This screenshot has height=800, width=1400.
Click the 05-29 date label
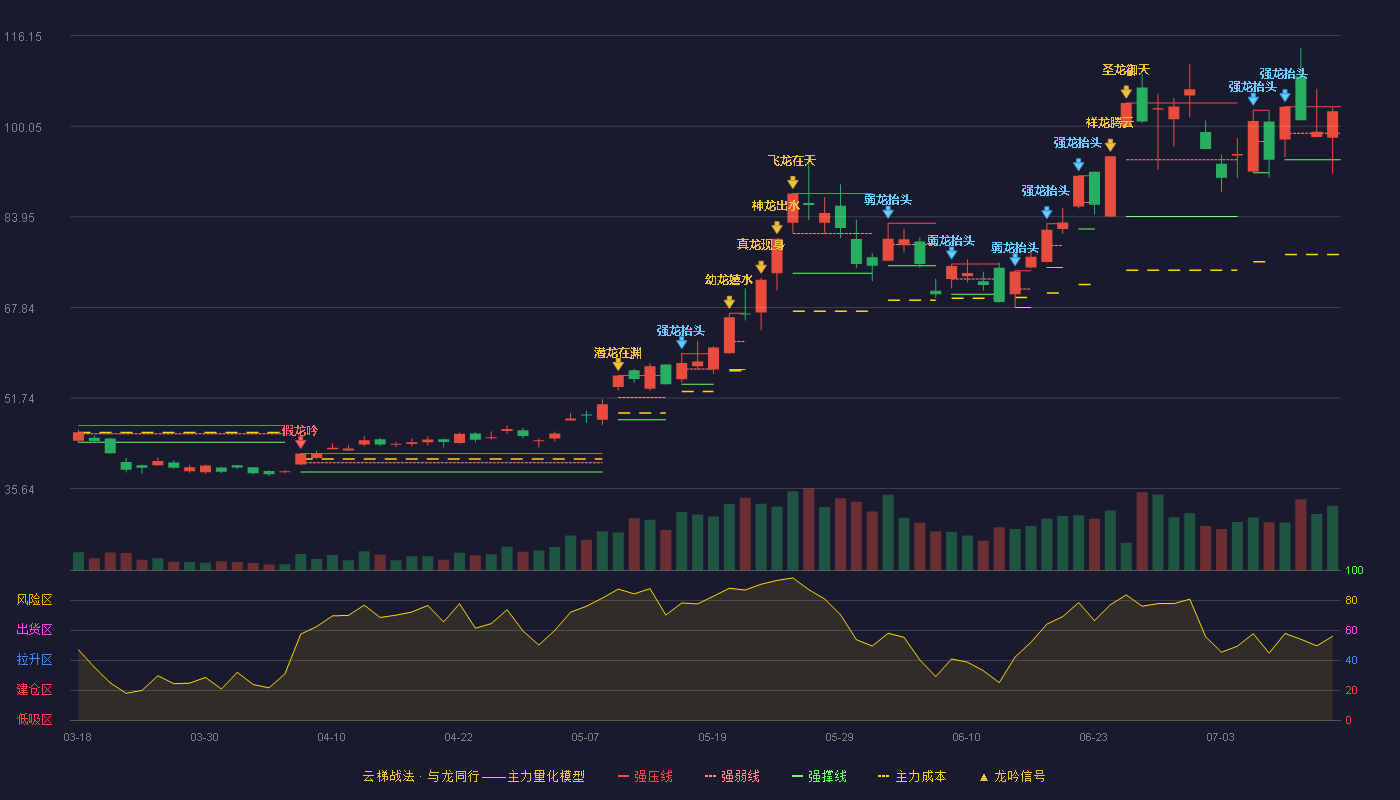click(839, 737)
